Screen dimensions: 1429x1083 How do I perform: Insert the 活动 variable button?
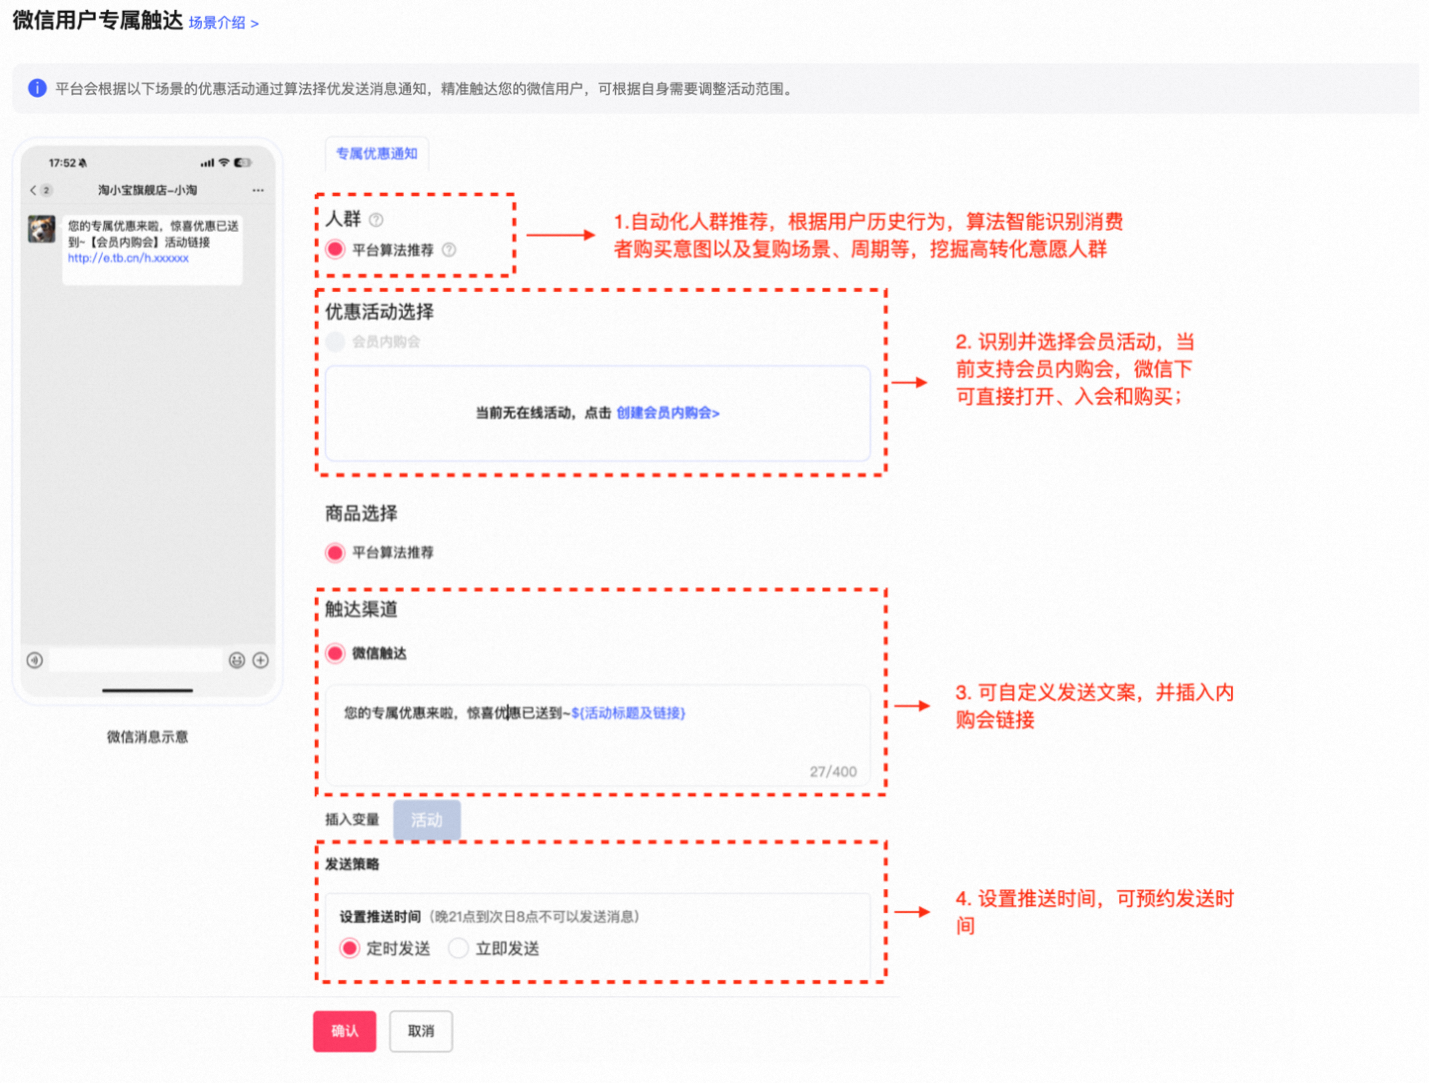click(427, 820)
